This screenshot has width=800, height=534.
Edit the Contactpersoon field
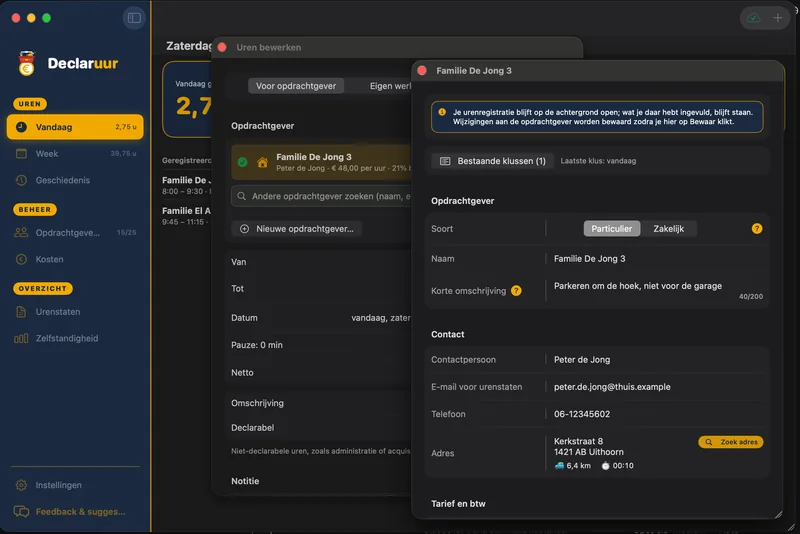pos(658,360)
